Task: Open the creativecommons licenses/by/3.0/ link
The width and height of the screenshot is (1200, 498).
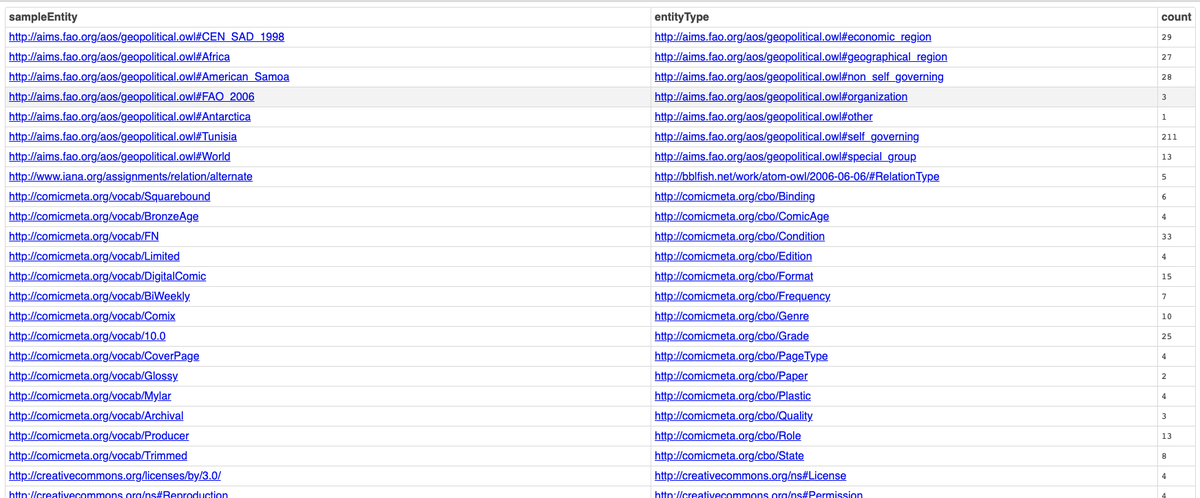Action: (x=115, y=477)
